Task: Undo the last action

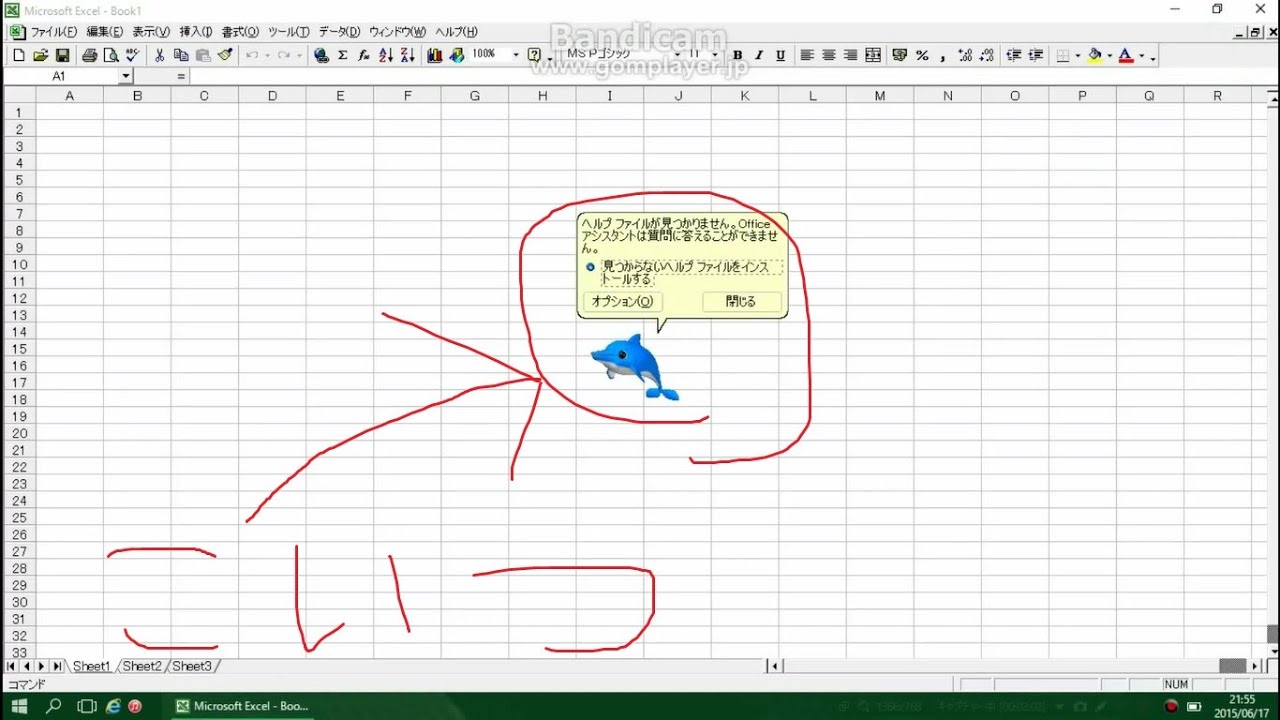Action: (251, 56)
